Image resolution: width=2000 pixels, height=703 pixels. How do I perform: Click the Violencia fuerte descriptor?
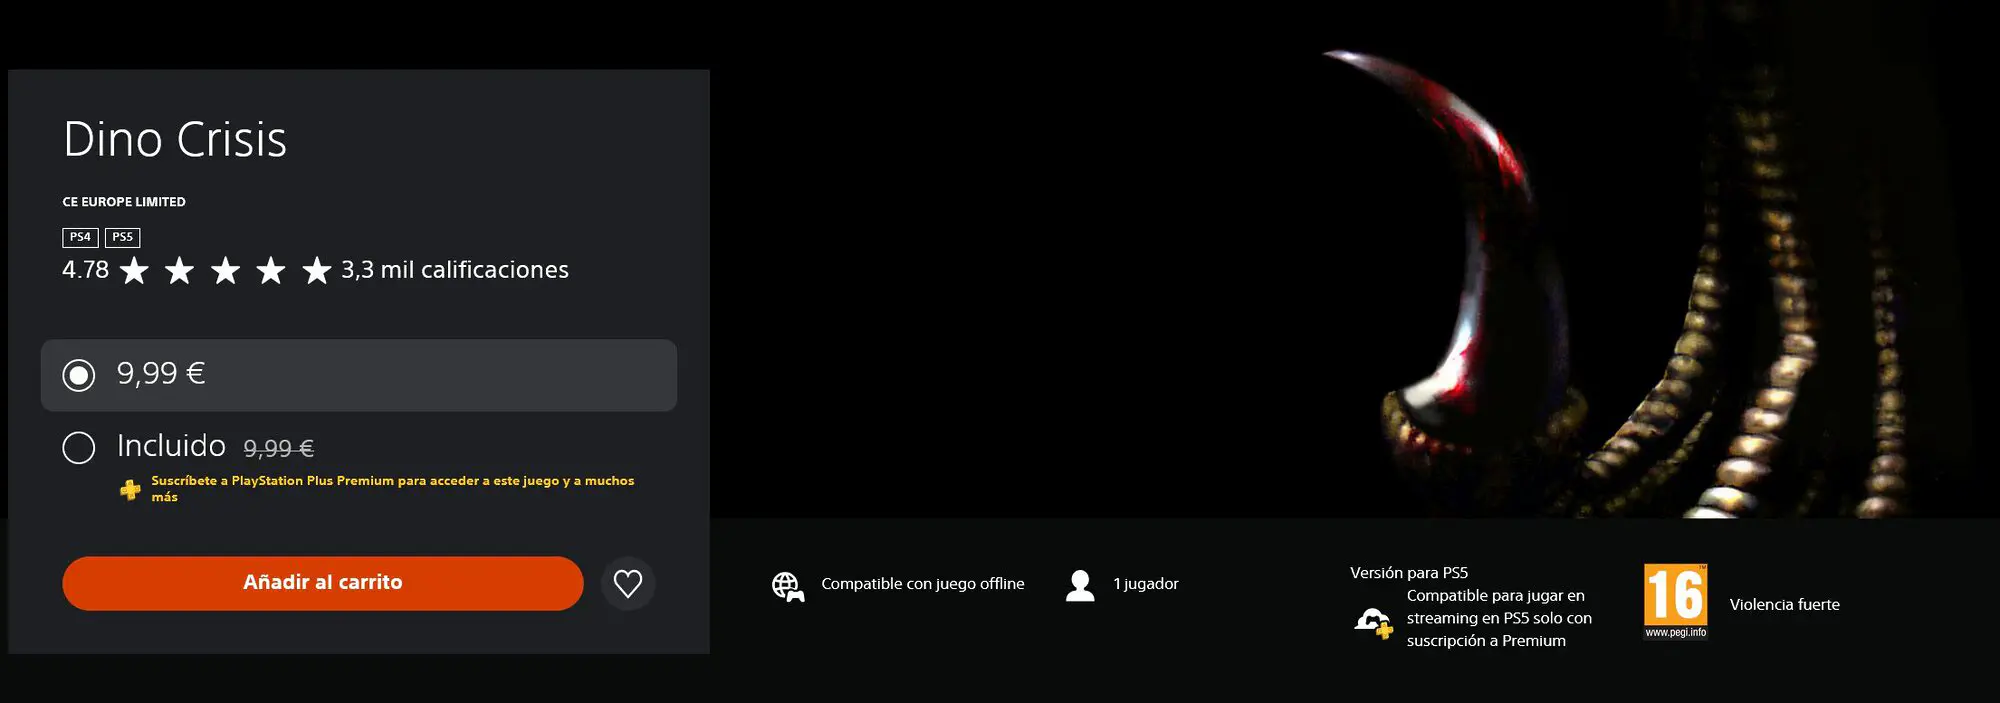[x=1785, y=605]
